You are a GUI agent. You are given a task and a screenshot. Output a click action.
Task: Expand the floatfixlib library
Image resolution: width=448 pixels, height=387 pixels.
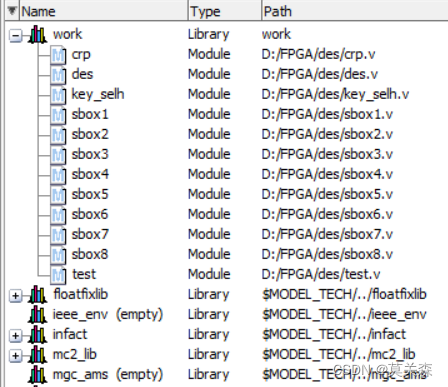coord(15,296)
